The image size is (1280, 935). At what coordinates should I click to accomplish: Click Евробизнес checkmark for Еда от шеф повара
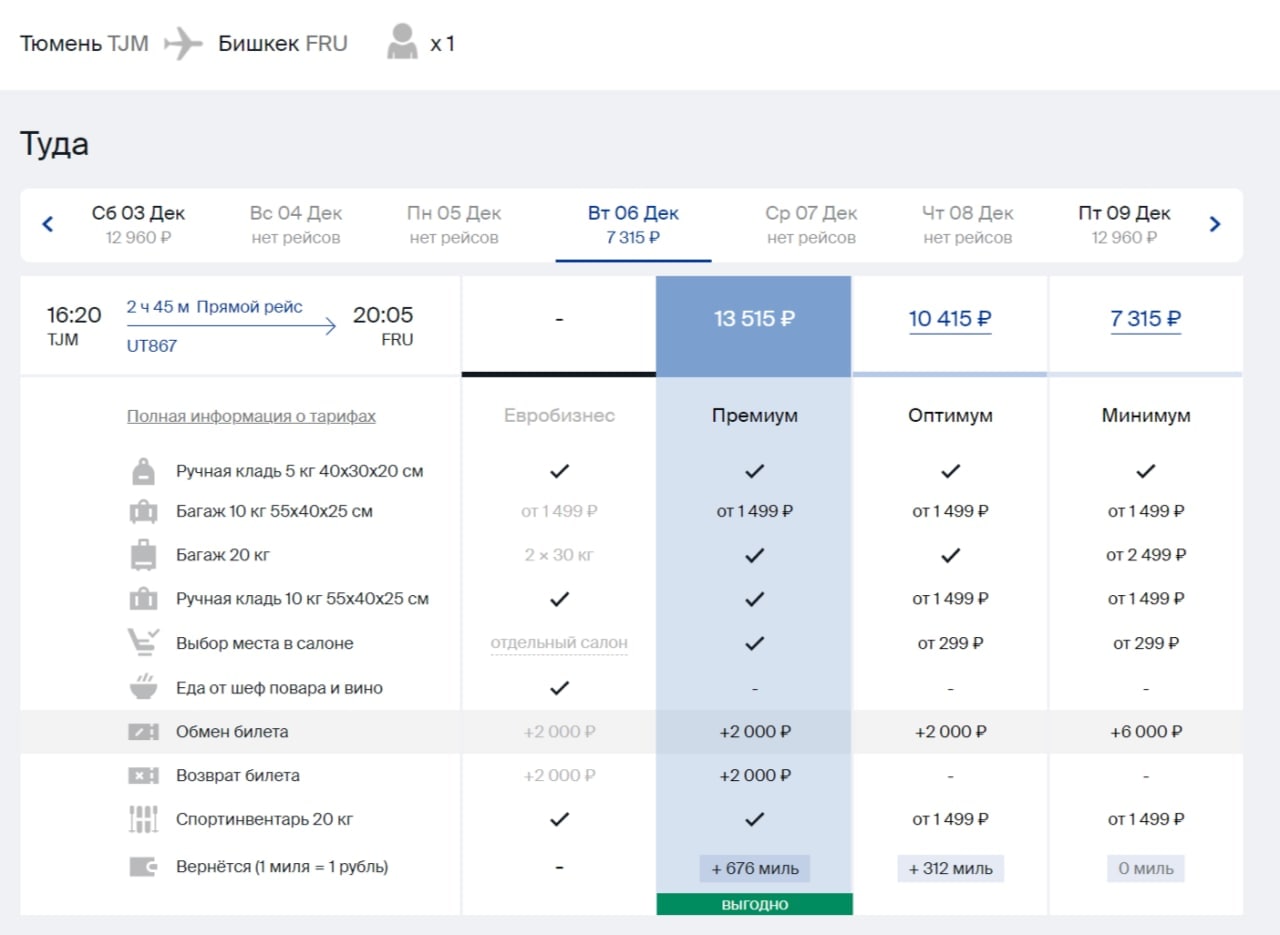[559, 687]
